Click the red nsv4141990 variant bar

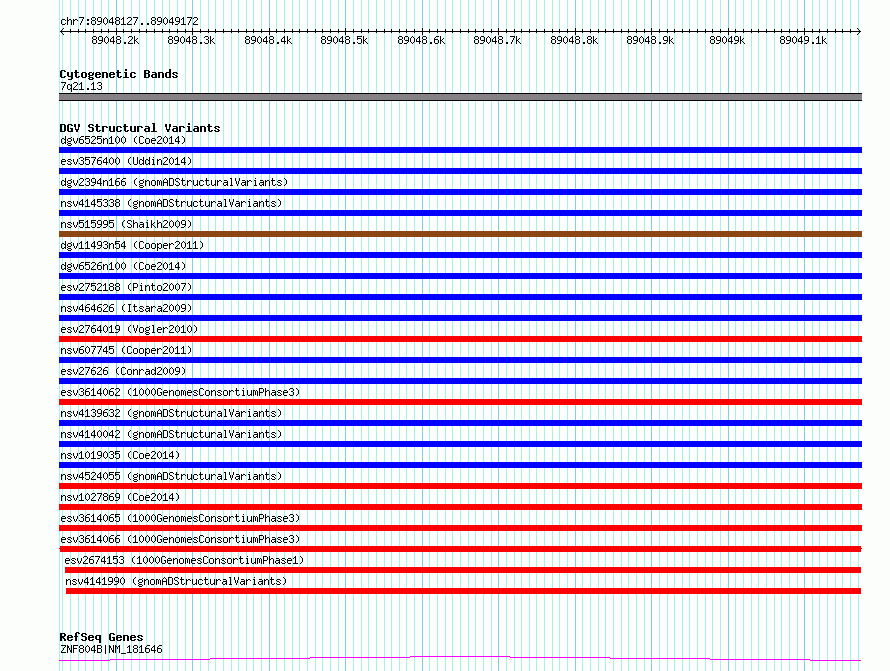click(463, 591)
